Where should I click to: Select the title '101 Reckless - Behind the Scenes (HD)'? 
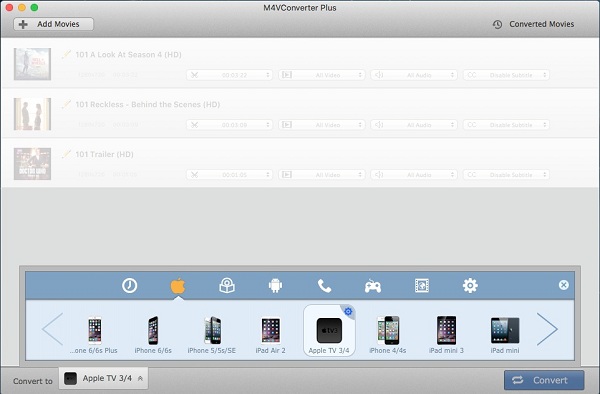pyautogui.click(x=148, y=104)
